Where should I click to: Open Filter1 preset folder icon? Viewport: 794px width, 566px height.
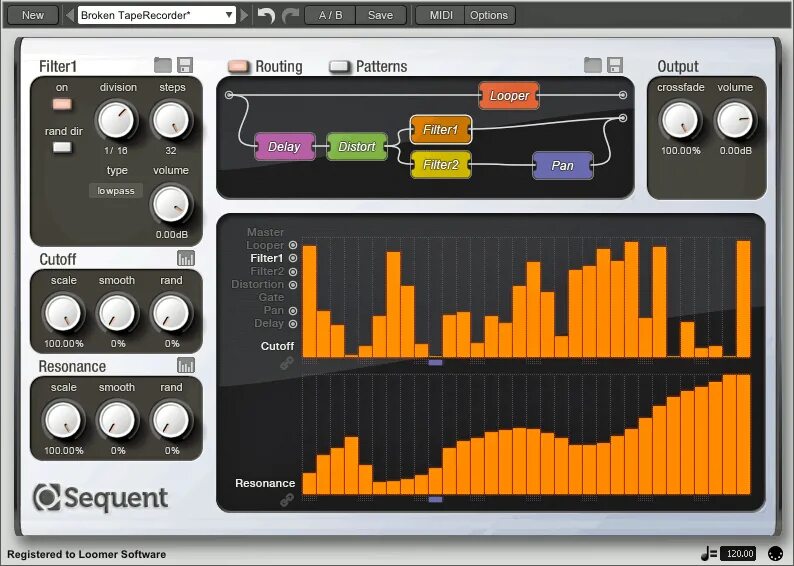[x=163, y=65]
